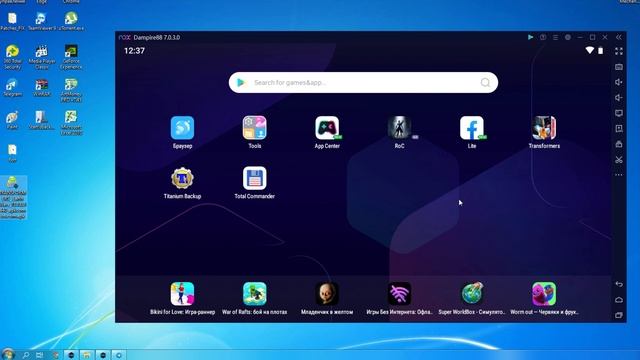The height and width of the screenshot is (360, 640).
Task: Select the Telegram desktop shortcut
Action: pyautogui.click(x=12, y=88)
